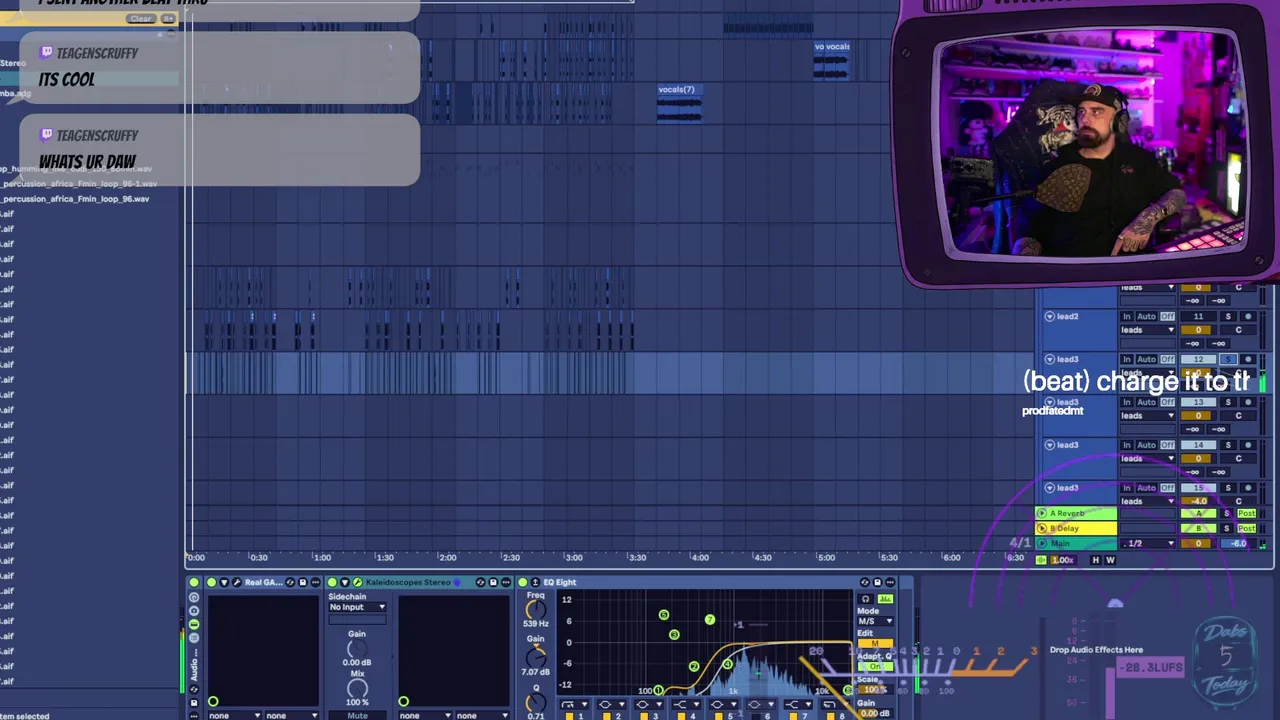This screenshot has width=1280, height=720.
Task: Toggle the EQ Eight device on/off
Action: pyautogui.click(x=522, y=582)
